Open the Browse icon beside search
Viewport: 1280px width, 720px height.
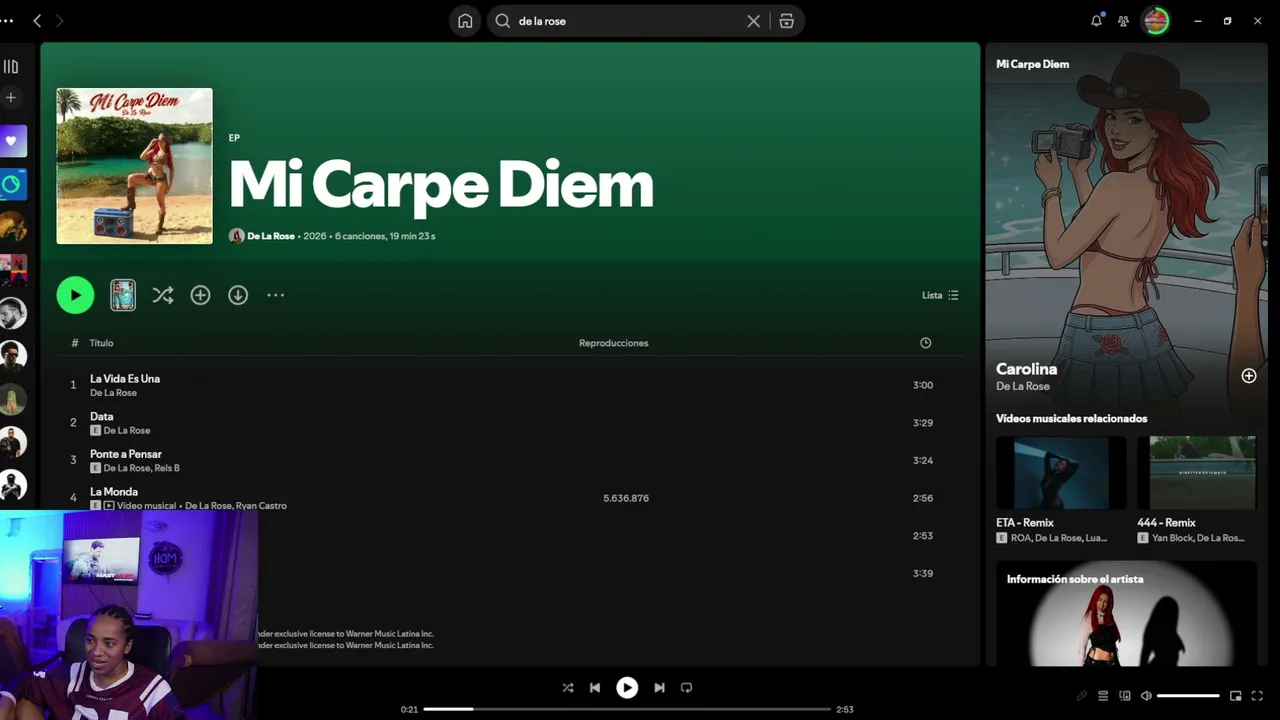(787, 21)
